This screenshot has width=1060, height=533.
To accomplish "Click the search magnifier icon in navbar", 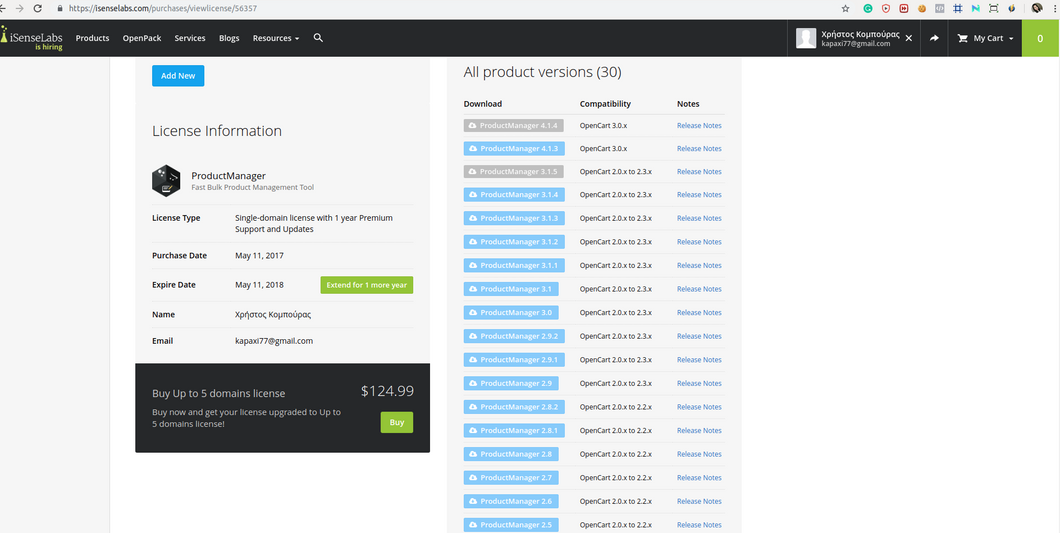I will pos(318,38).
